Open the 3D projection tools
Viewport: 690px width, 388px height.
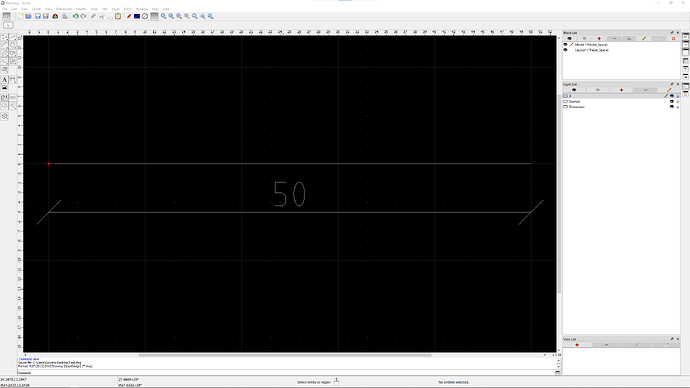5,116
